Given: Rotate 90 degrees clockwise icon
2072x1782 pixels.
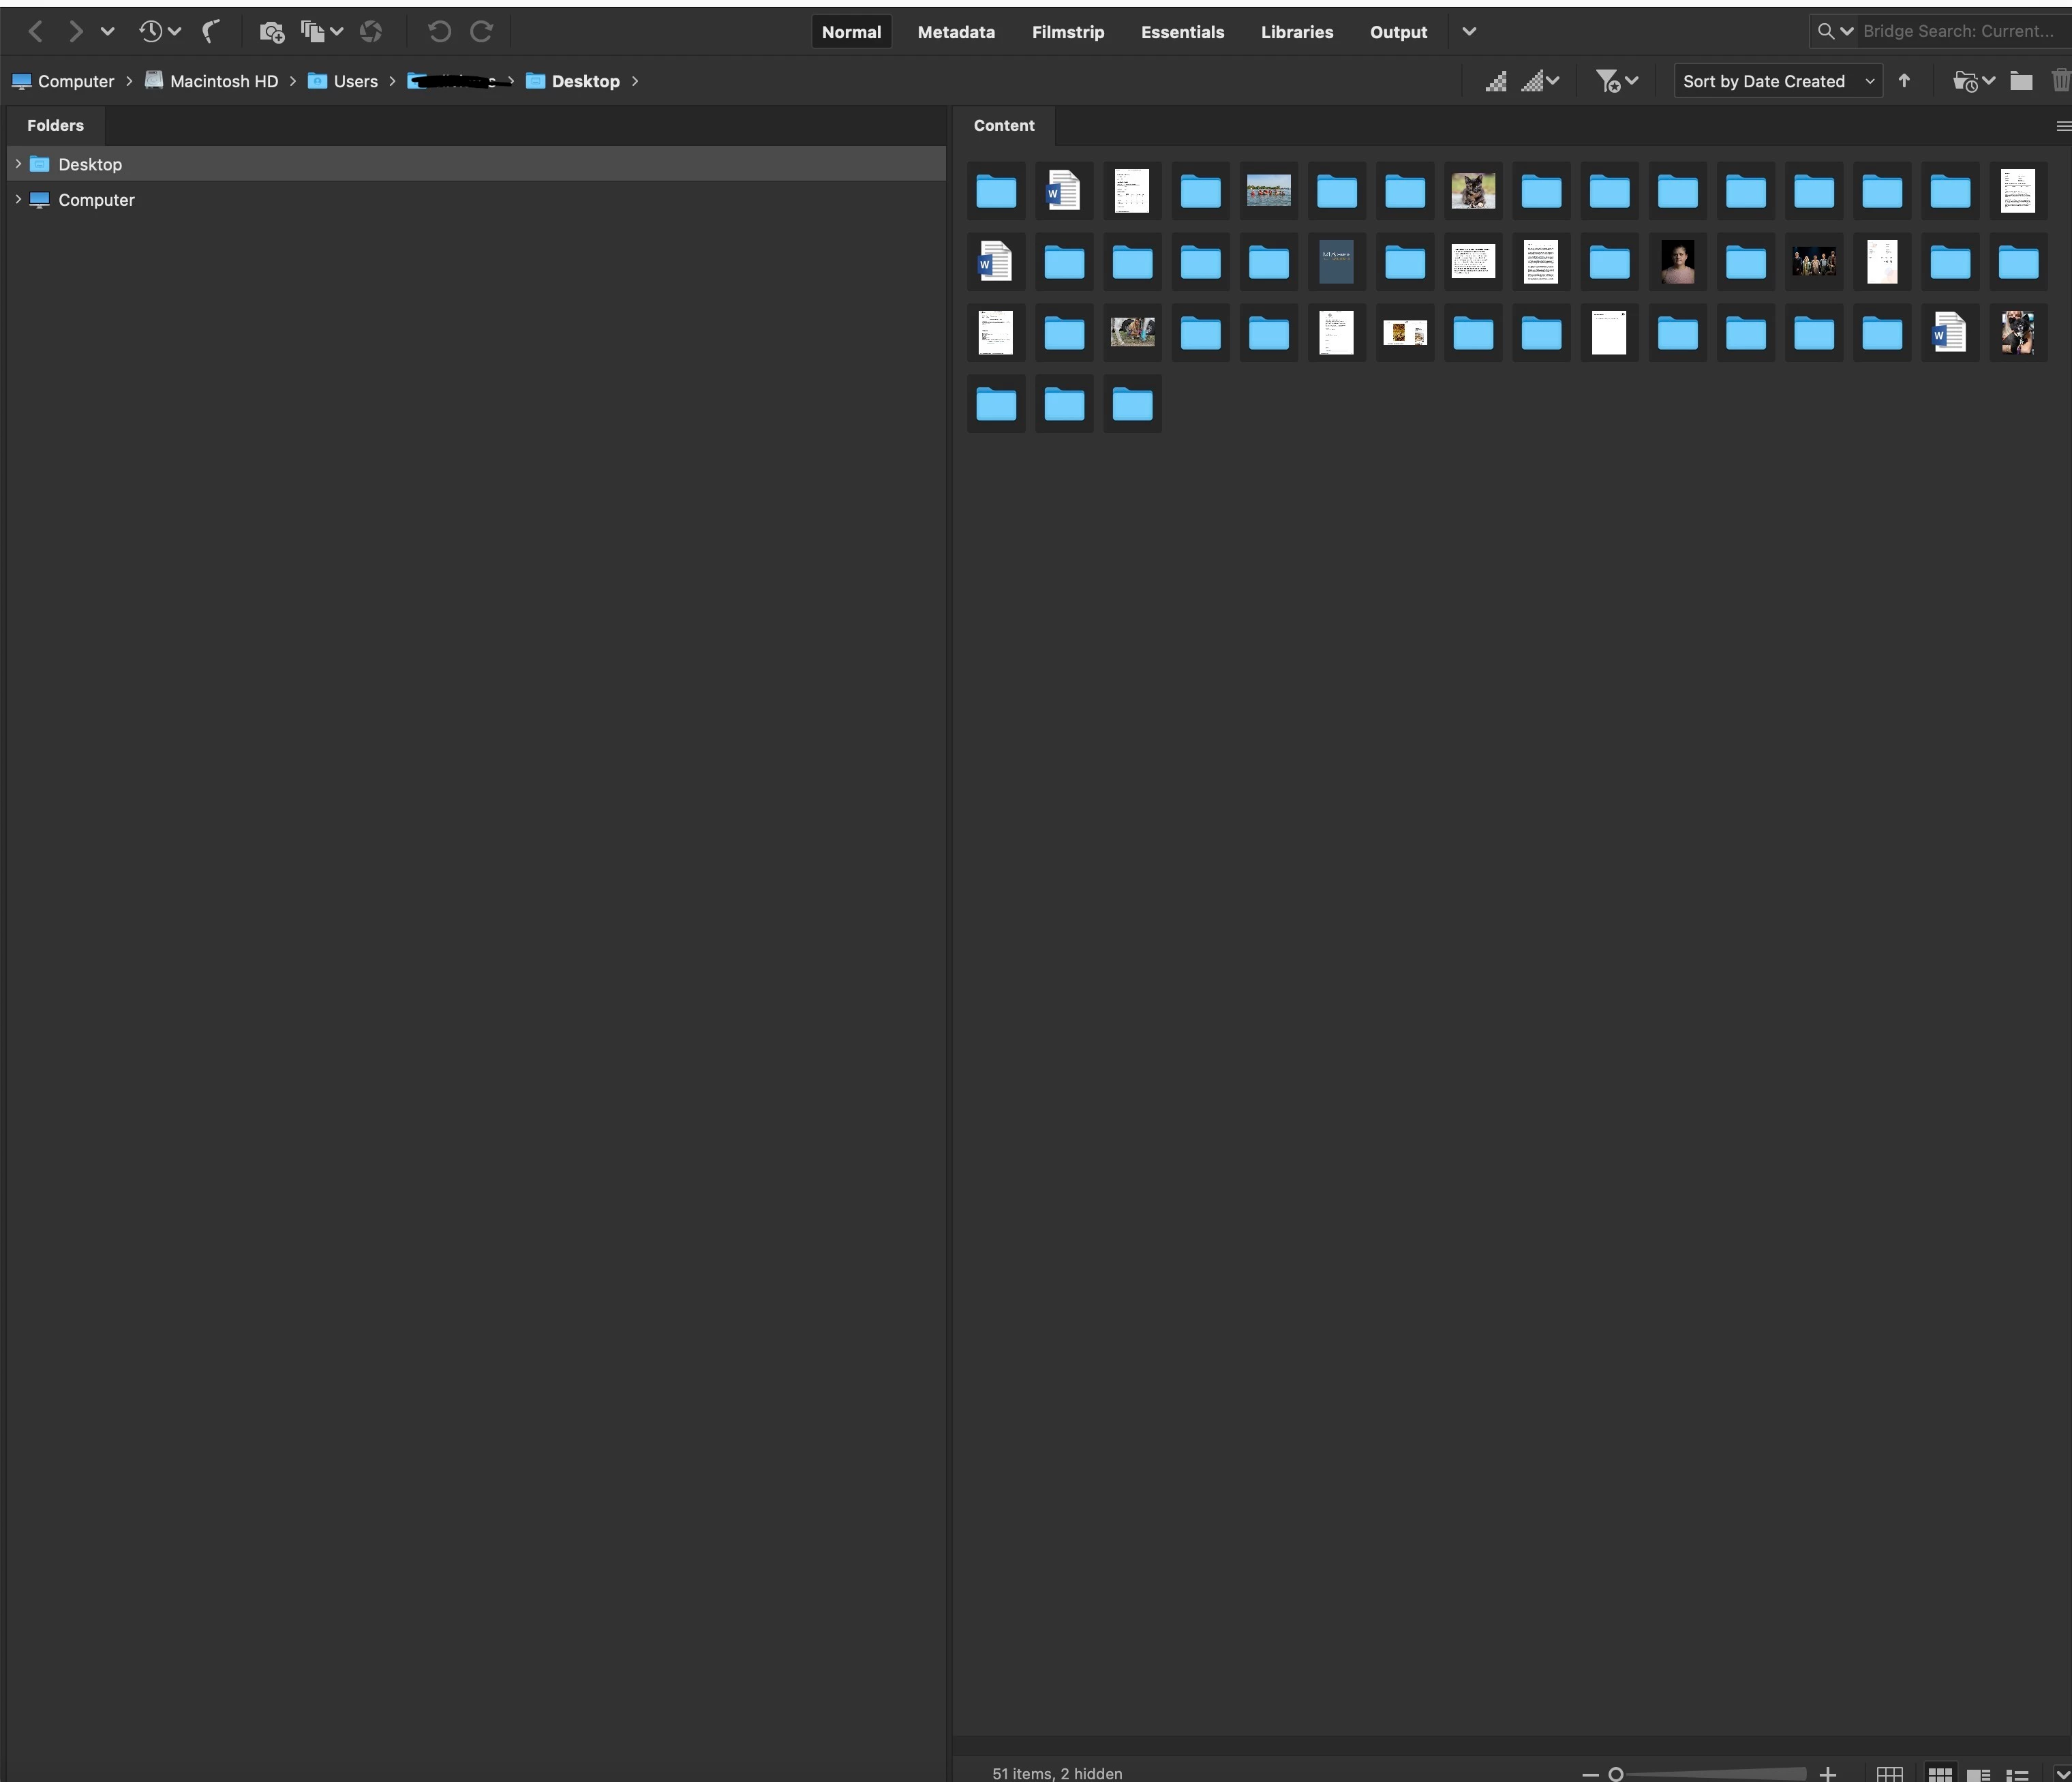Looking at the screenshot, I should [x=481, y=32].
